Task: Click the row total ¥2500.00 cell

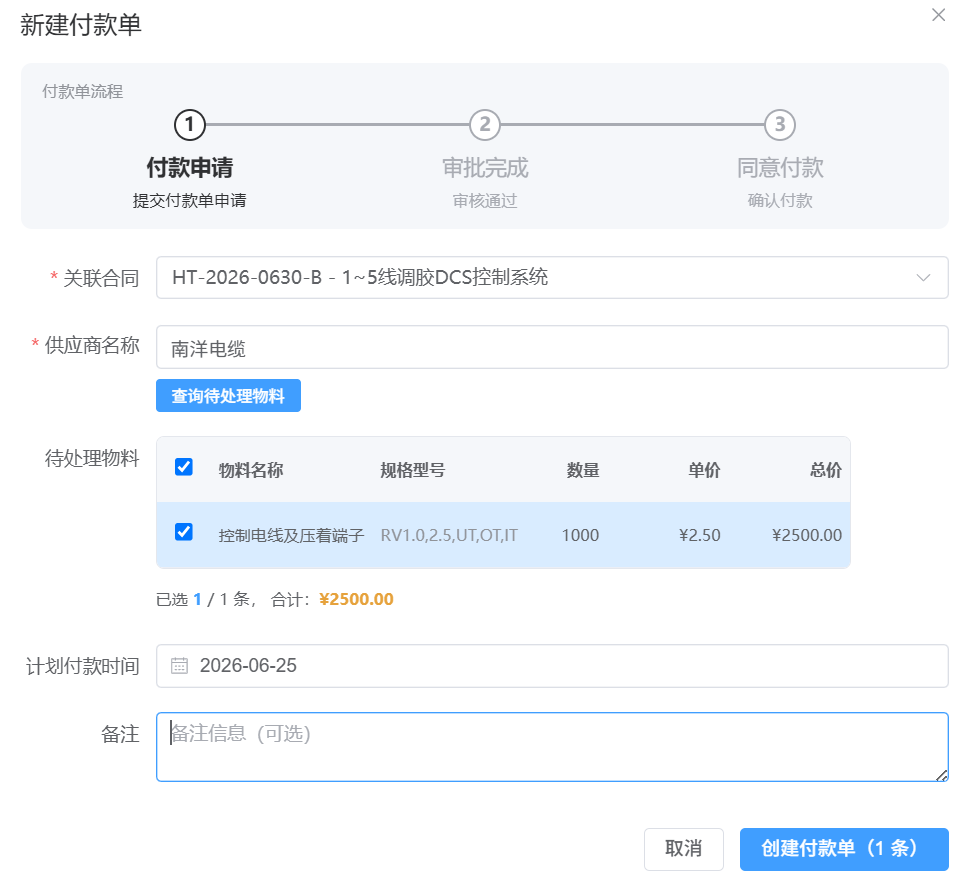Action: pos(806,535)
